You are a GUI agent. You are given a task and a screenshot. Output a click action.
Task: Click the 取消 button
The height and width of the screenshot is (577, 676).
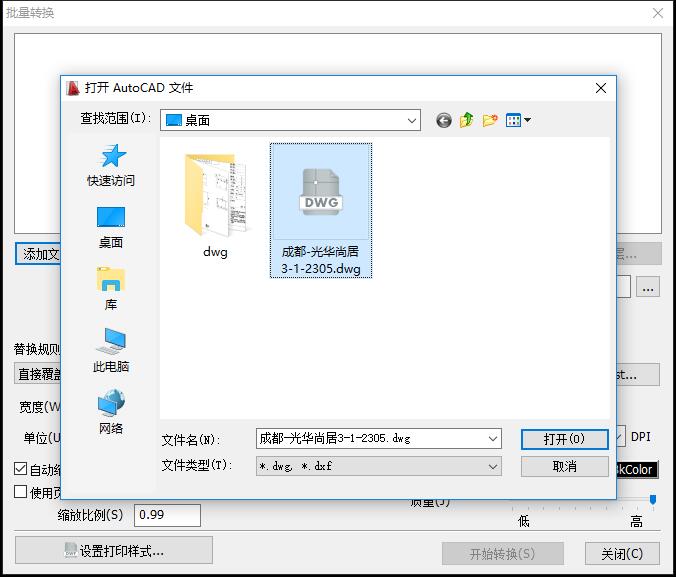point(564,466)
